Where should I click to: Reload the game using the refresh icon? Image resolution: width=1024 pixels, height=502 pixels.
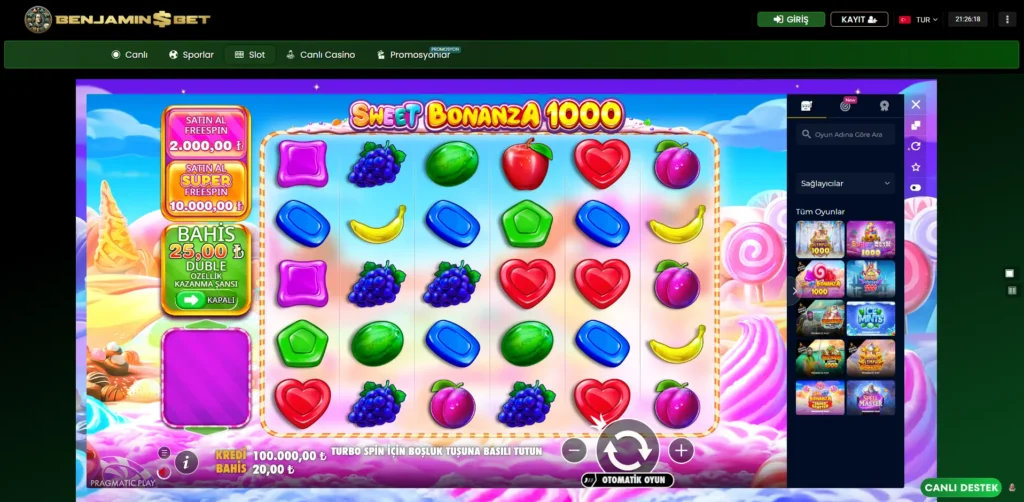point(916,146)
